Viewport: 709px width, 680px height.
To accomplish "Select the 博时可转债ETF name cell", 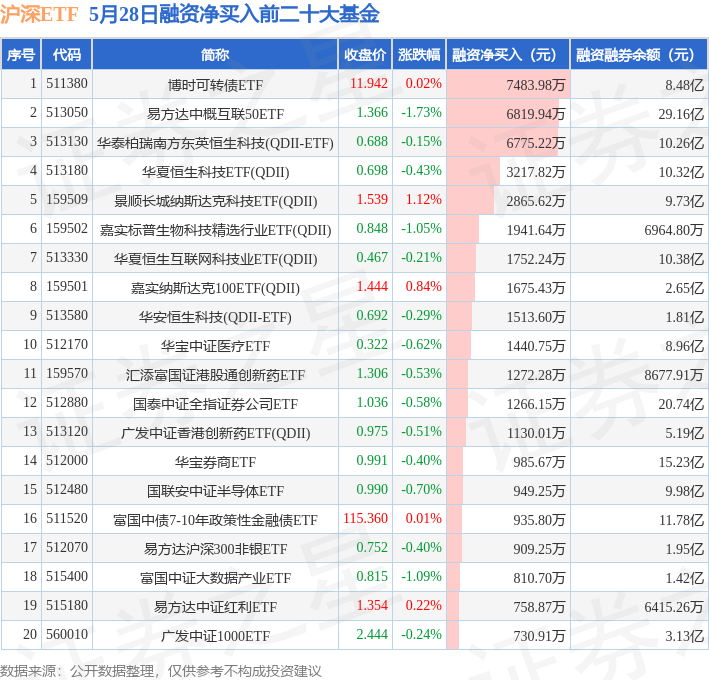I will pyautogui.click(x=215, y=85).
